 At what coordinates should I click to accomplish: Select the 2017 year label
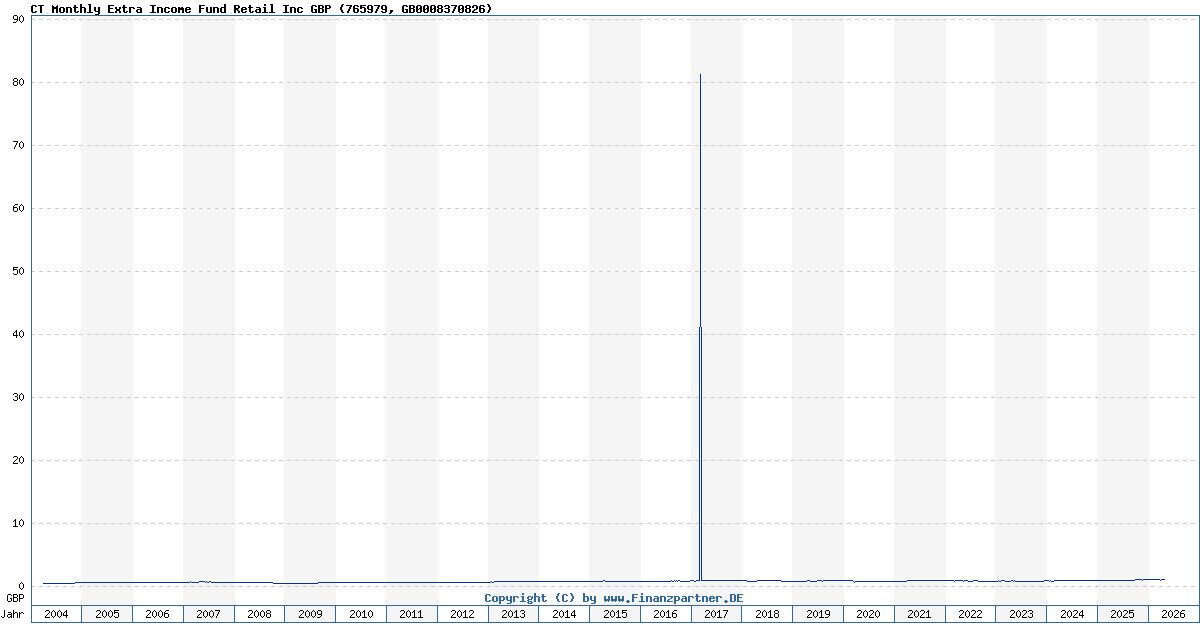pyautogui.click(x=716, y=614)
